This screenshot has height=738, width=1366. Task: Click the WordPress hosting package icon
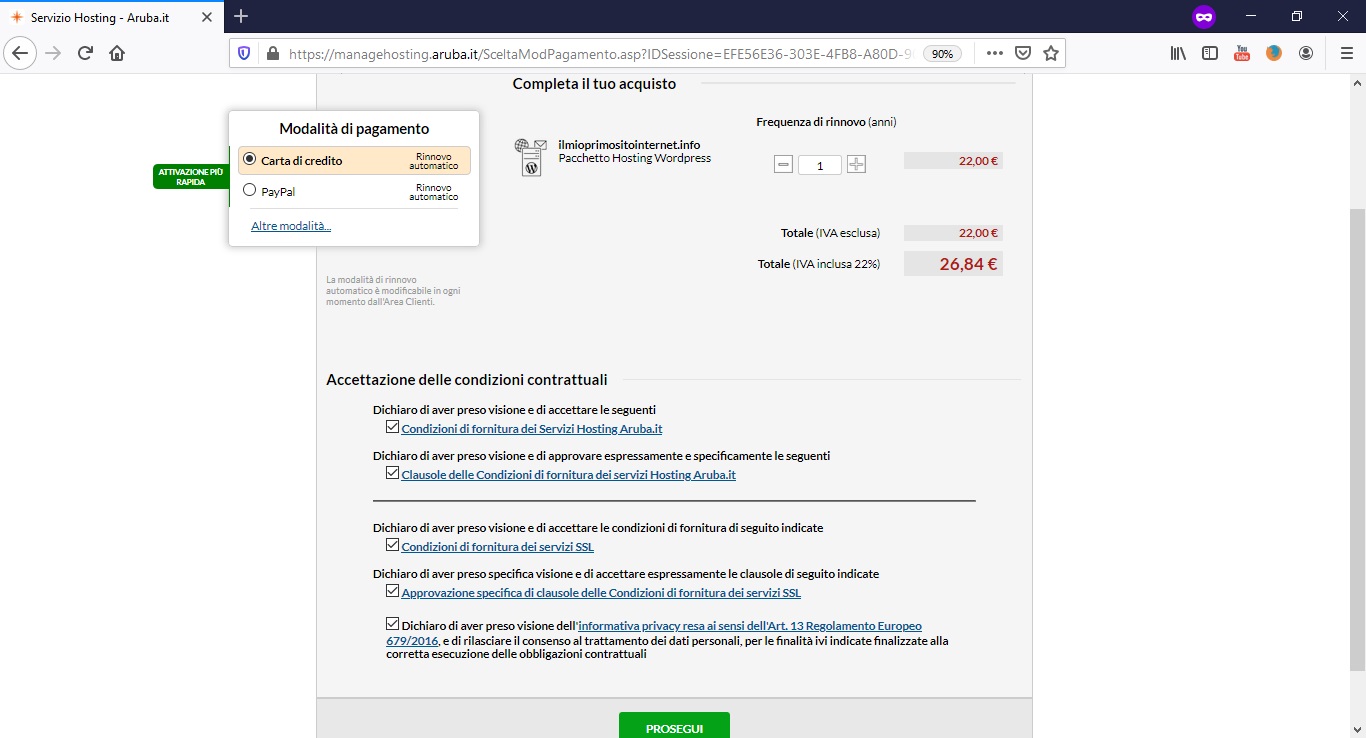pyautogui.click(x=530, y=157)
